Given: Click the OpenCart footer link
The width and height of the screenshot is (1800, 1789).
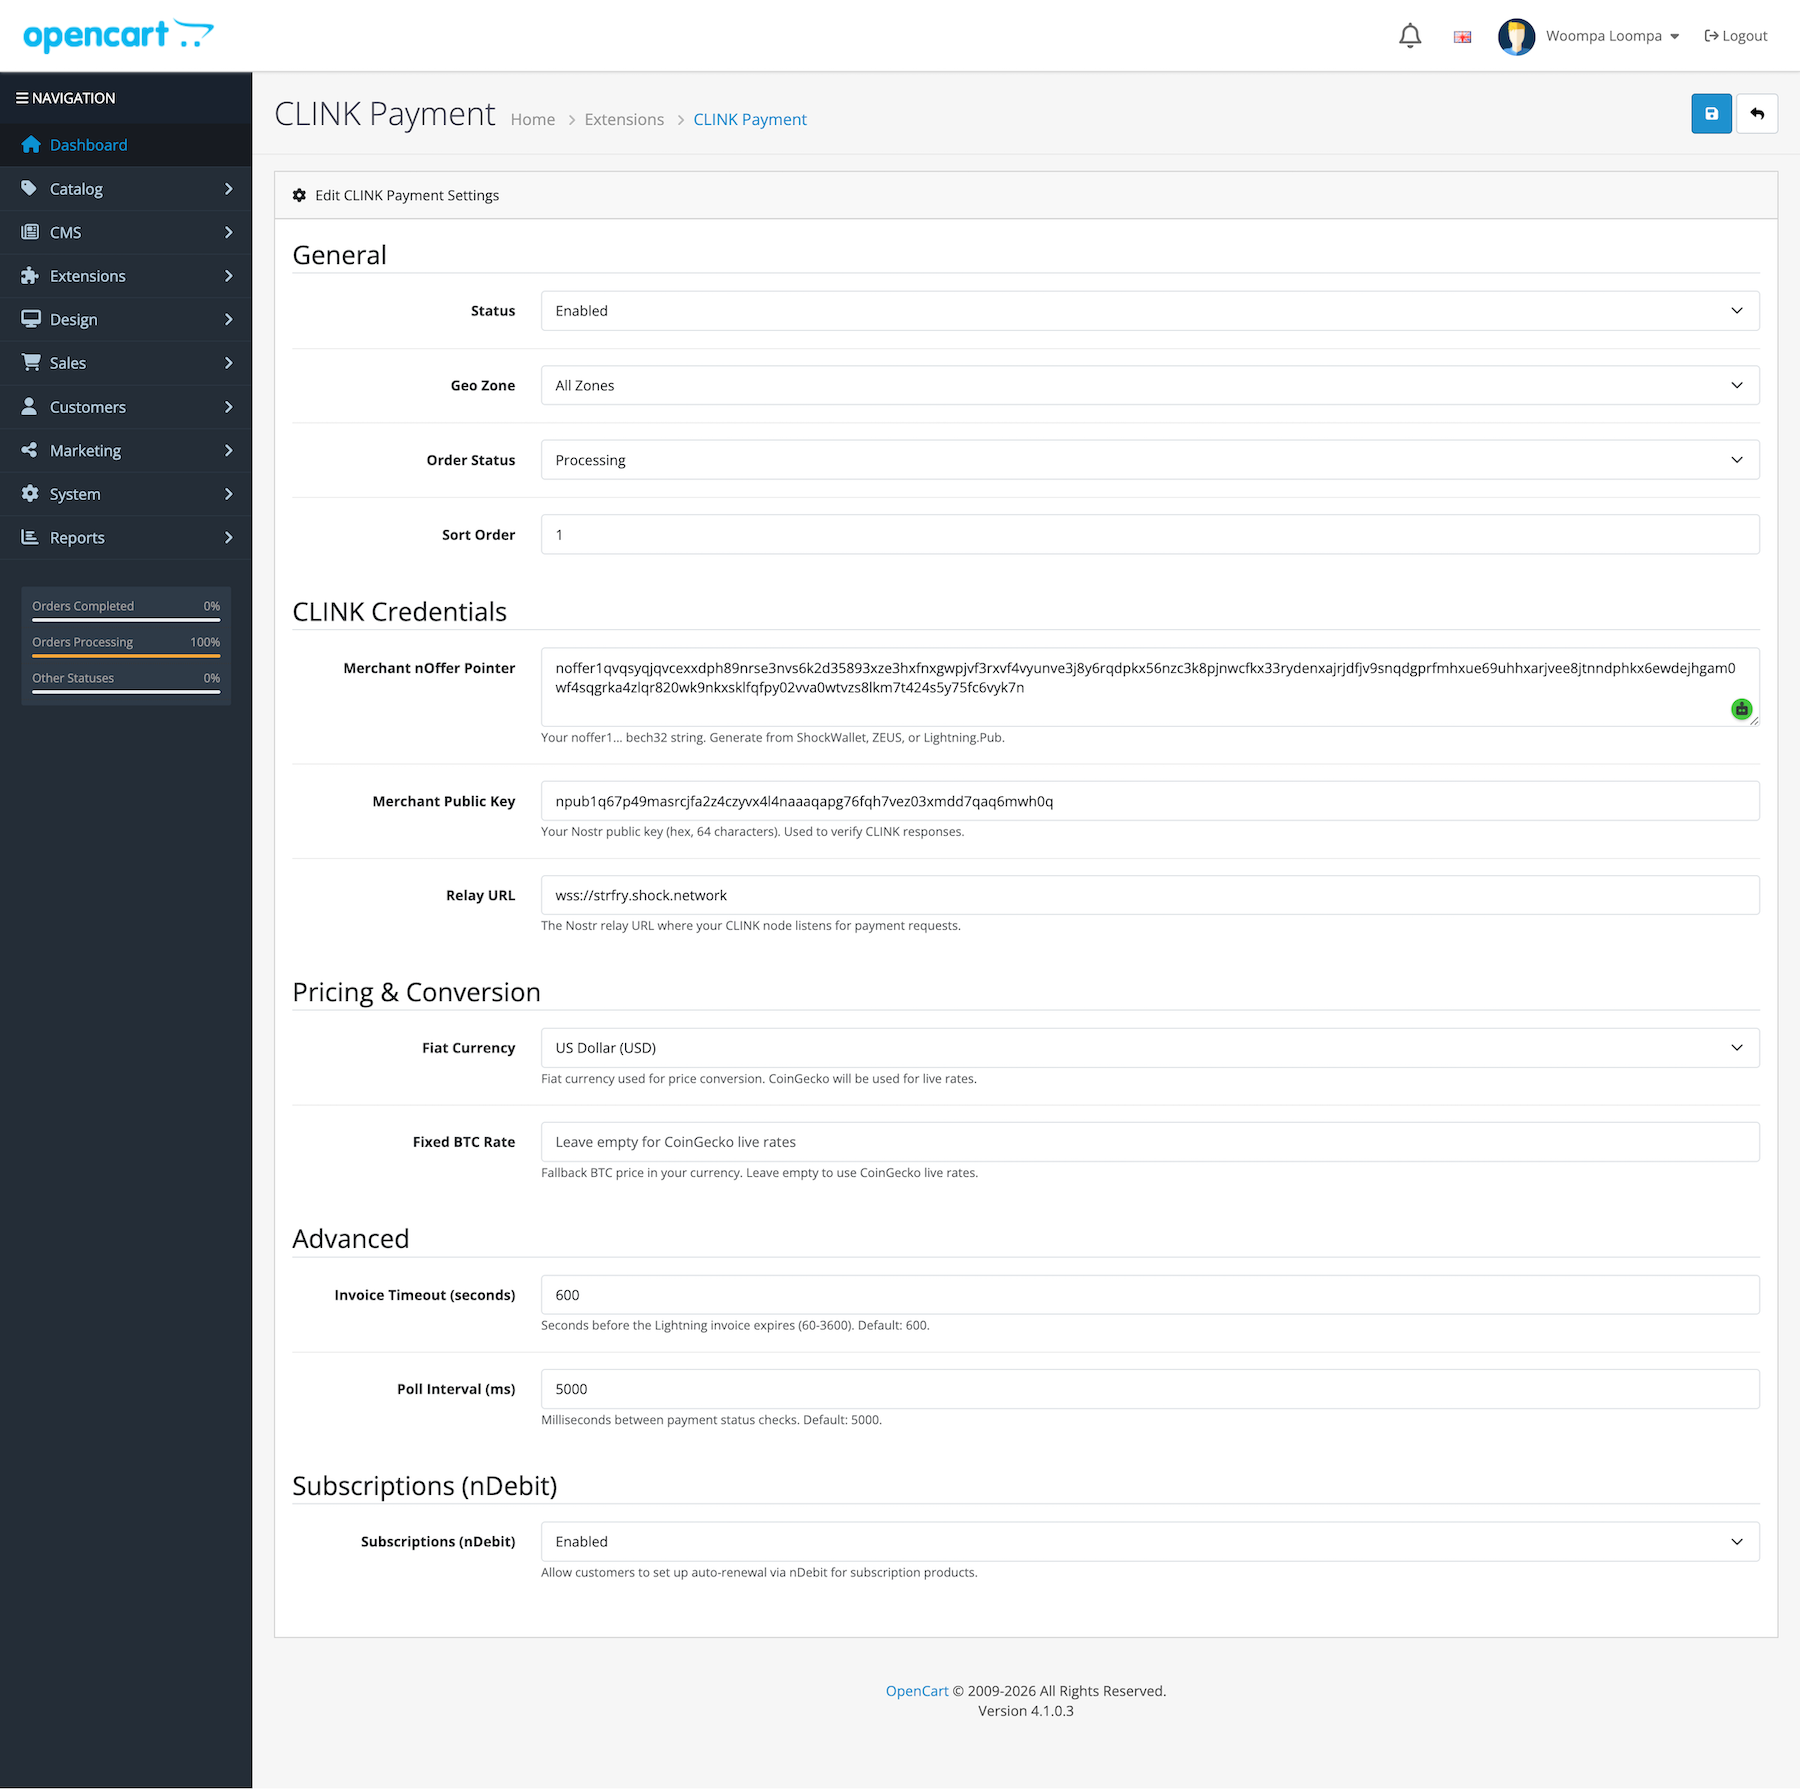Looking at the screenshot, I should 916,1691.
